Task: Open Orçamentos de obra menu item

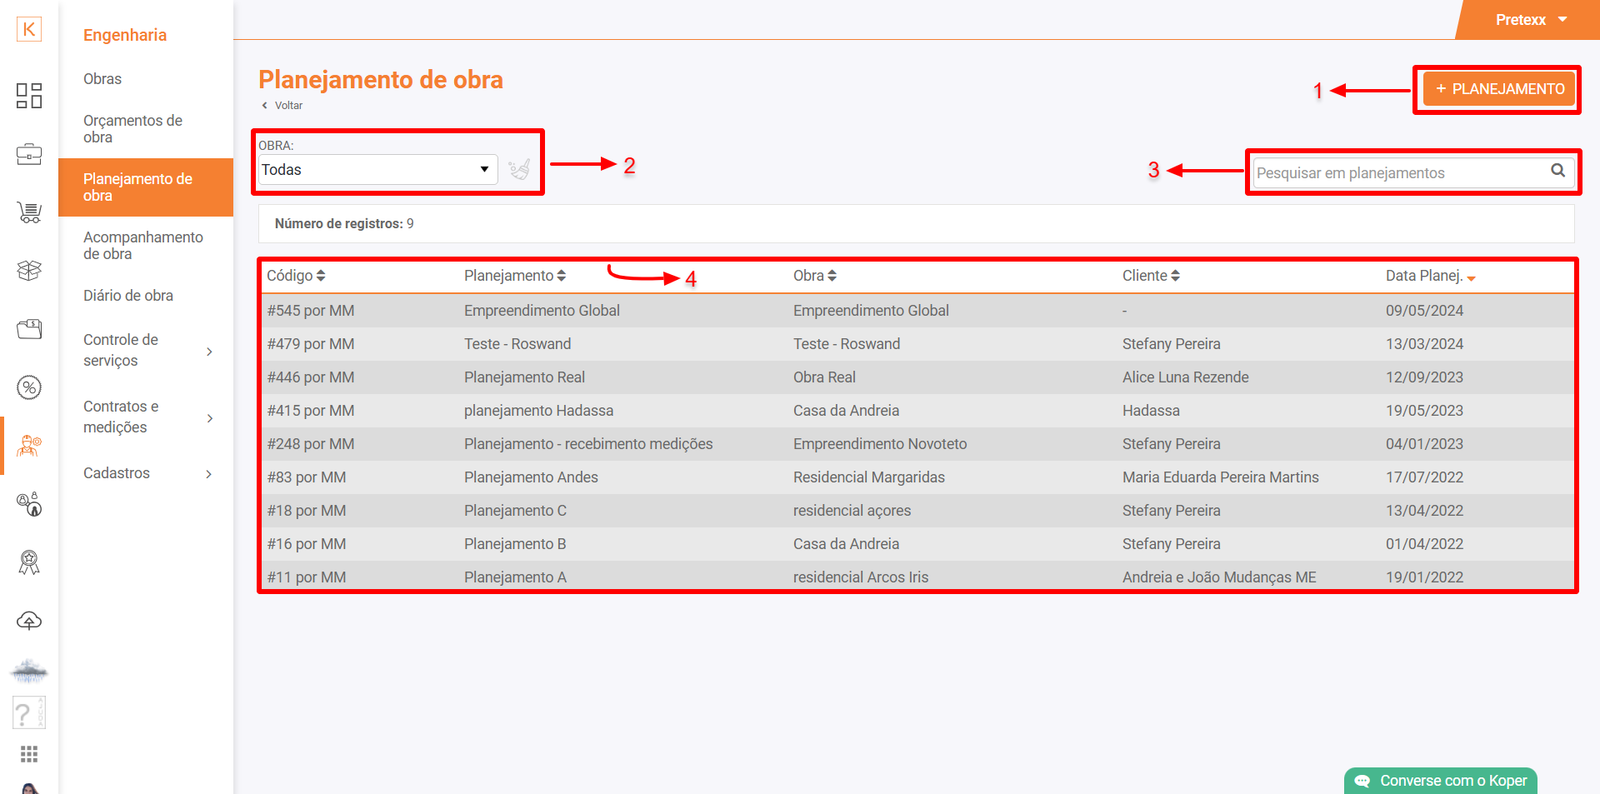Action: click(133, 129)
